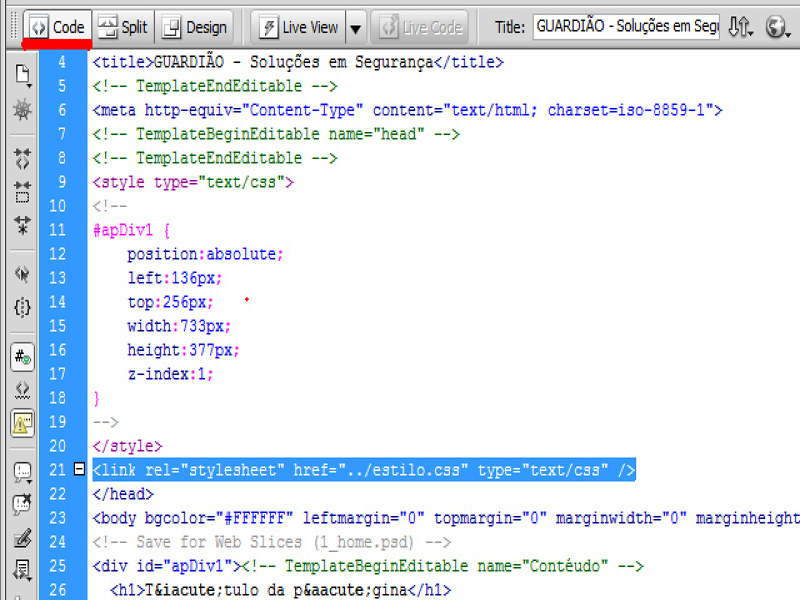Switch to Design view

click(195, 28)
